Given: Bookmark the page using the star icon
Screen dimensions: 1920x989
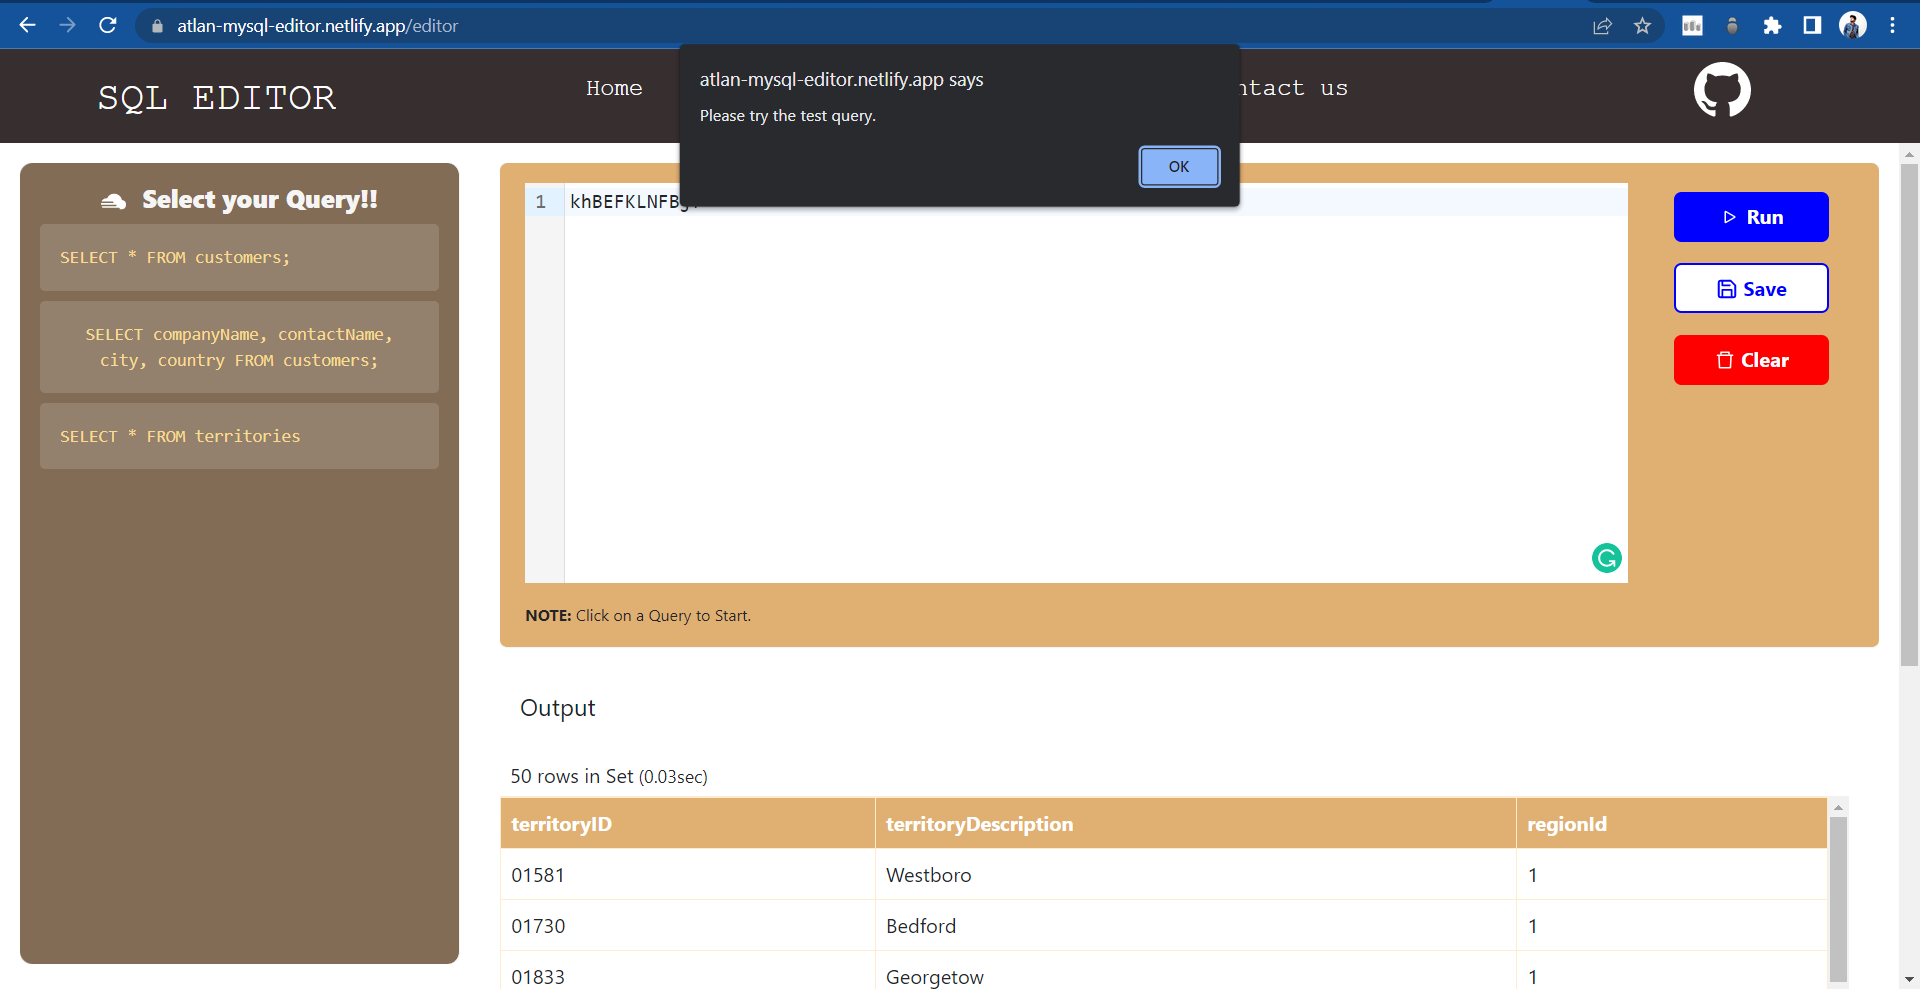Looking at the screenshot, I should point(1642,26).
